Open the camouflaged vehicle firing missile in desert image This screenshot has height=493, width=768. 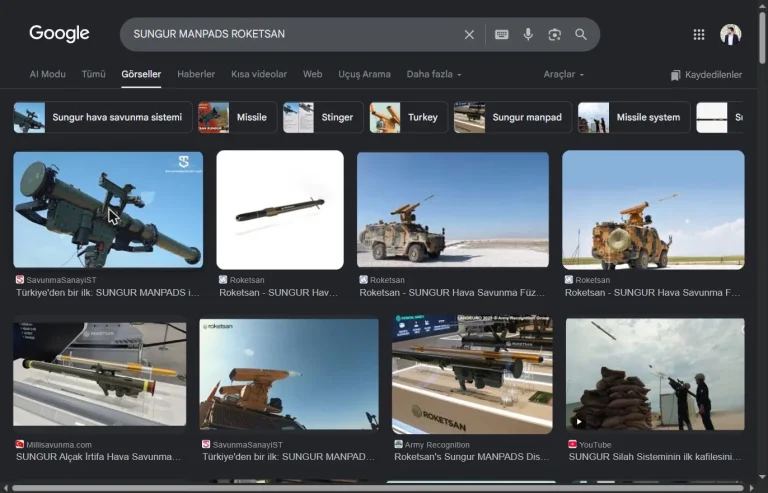(453, 210)
